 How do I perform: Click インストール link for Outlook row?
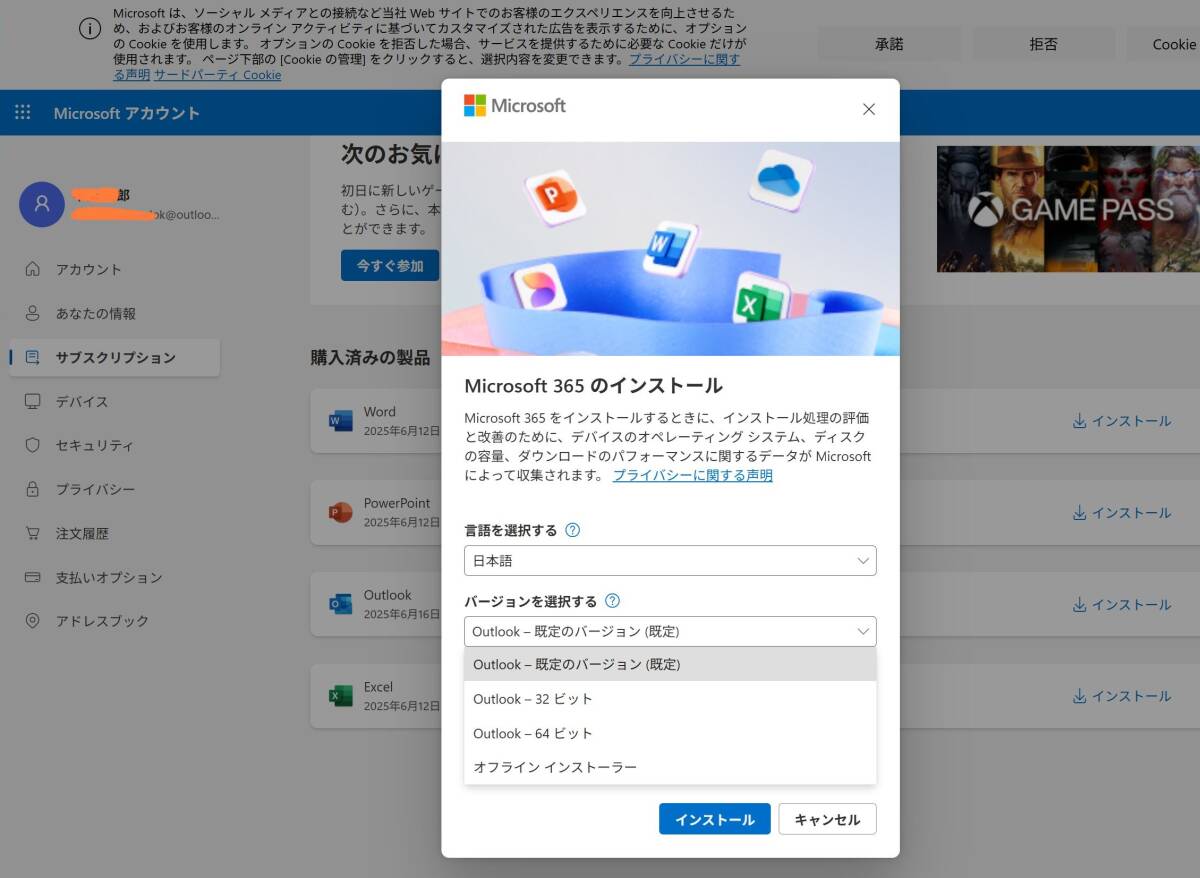click(x=1121, y=604)
